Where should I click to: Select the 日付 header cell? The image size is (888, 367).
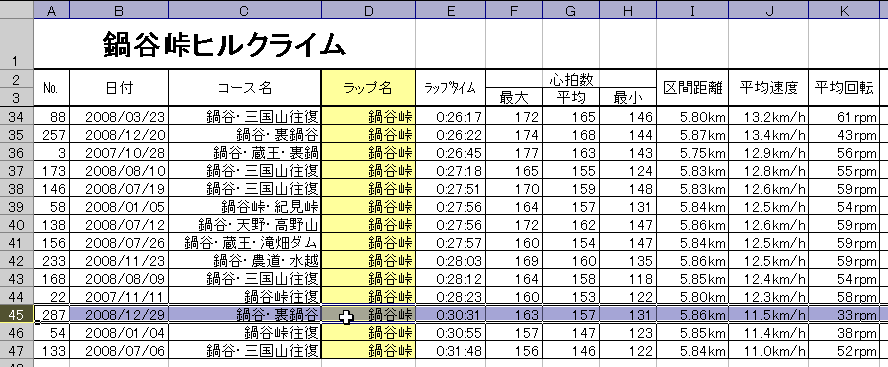[x=119, y=88]
